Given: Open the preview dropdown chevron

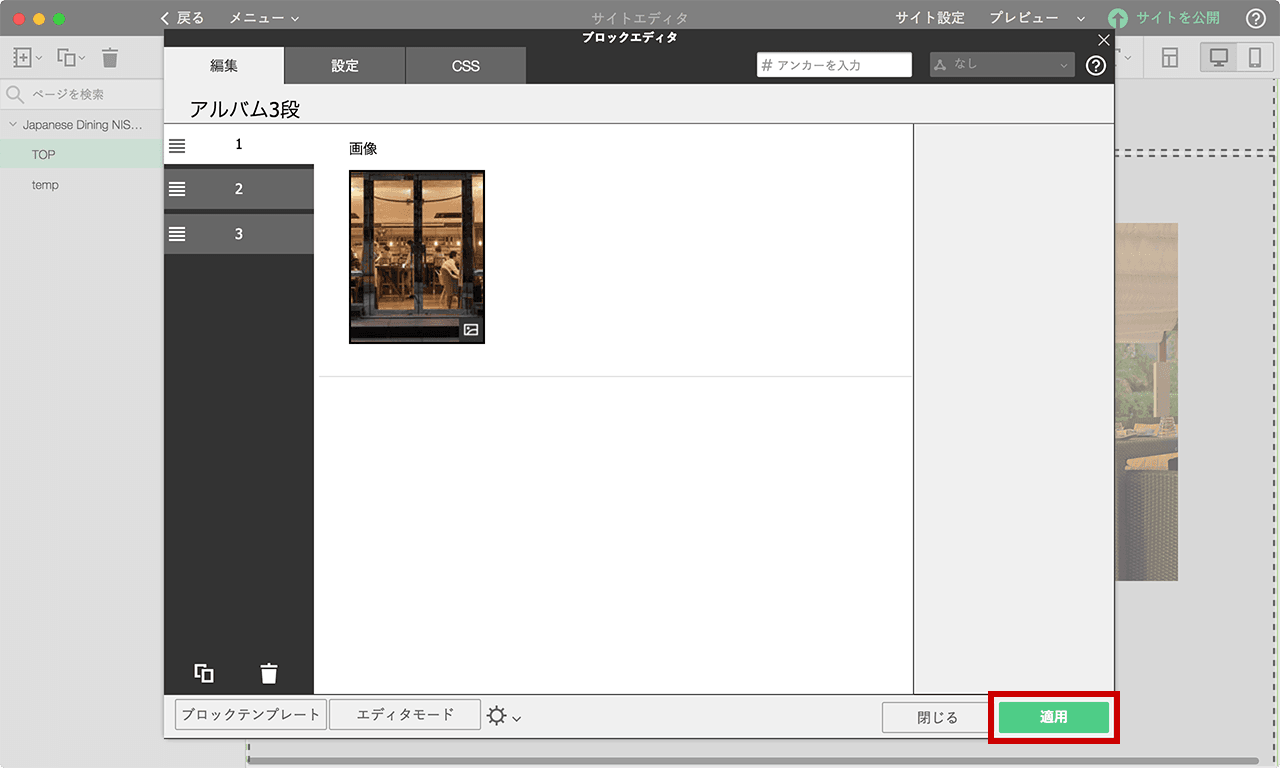Looking at the screenshot, I should [x=1081, y=19].
